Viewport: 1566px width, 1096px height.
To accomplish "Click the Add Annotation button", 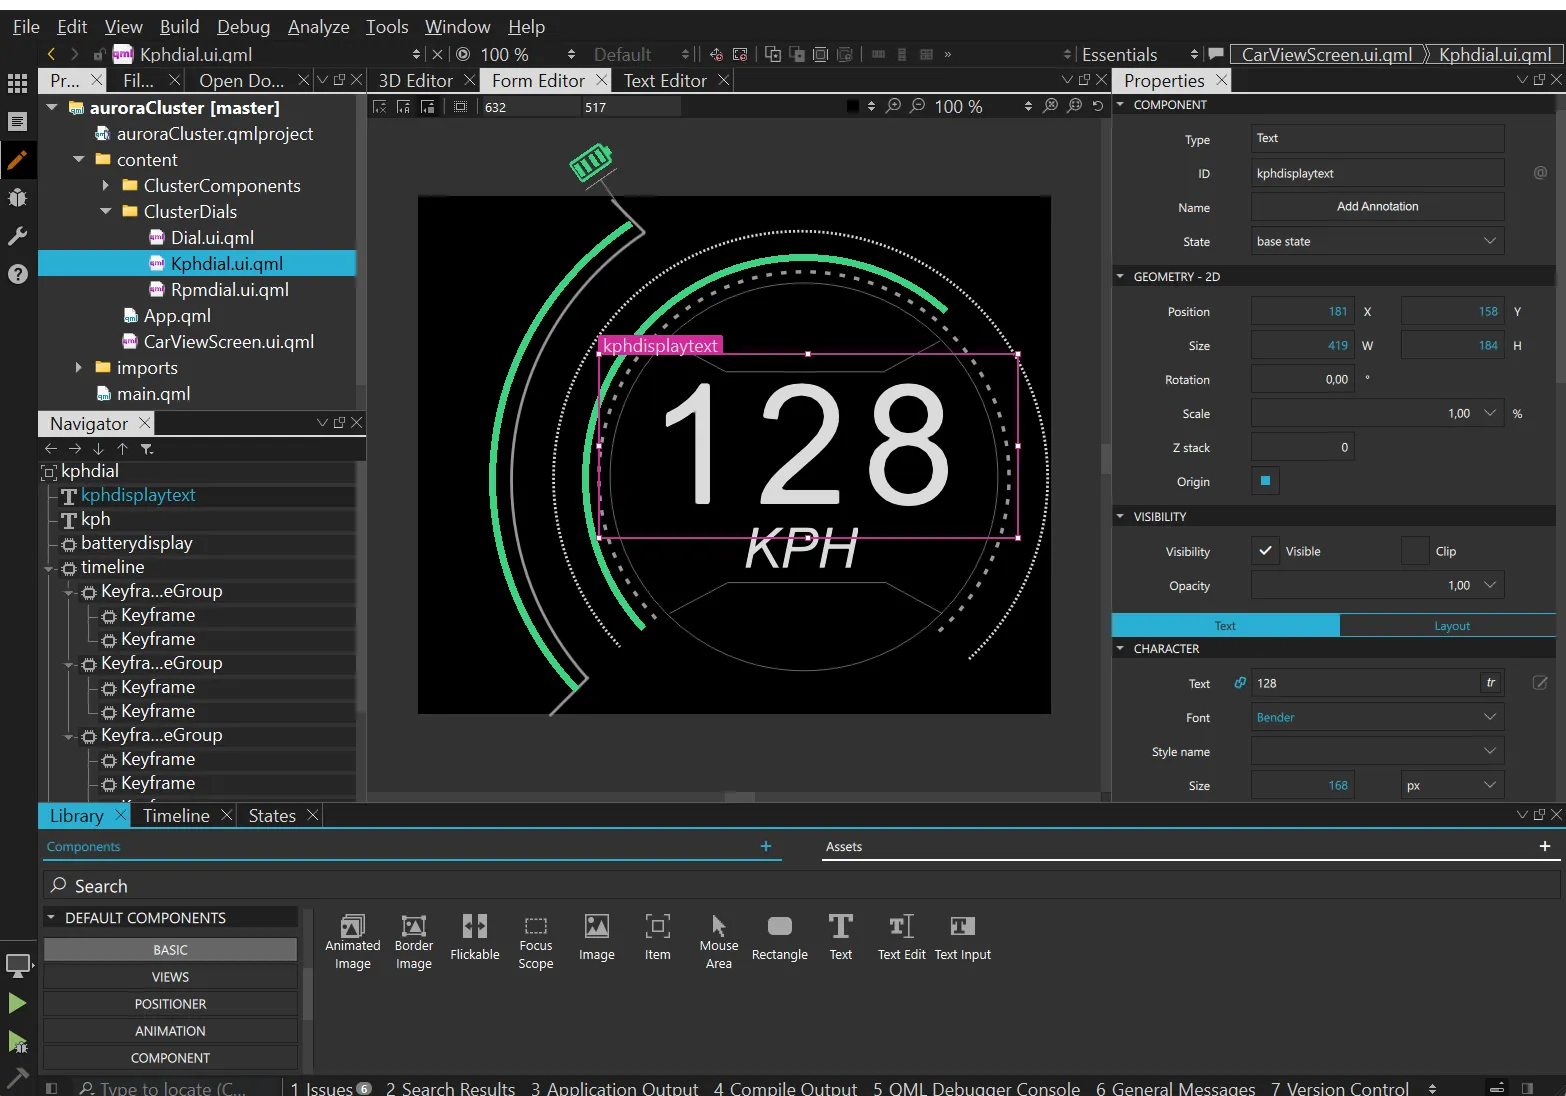I will tap(1376, 207).
